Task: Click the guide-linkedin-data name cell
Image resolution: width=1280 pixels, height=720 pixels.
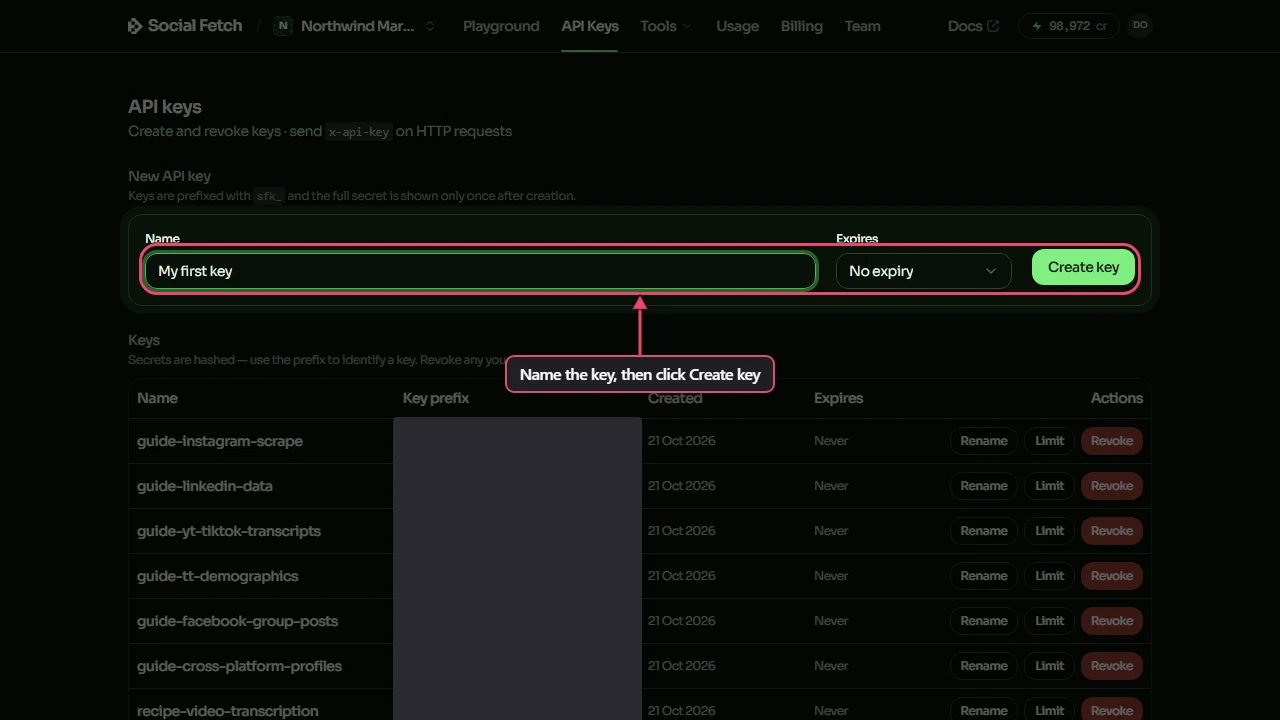Action: pyautogui.click(x=205, y=486)
